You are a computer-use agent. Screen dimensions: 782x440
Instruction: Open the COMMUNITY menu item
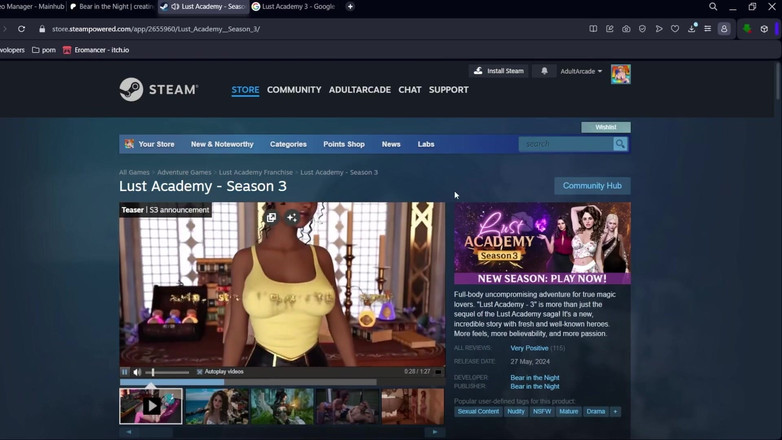point(294,90)
